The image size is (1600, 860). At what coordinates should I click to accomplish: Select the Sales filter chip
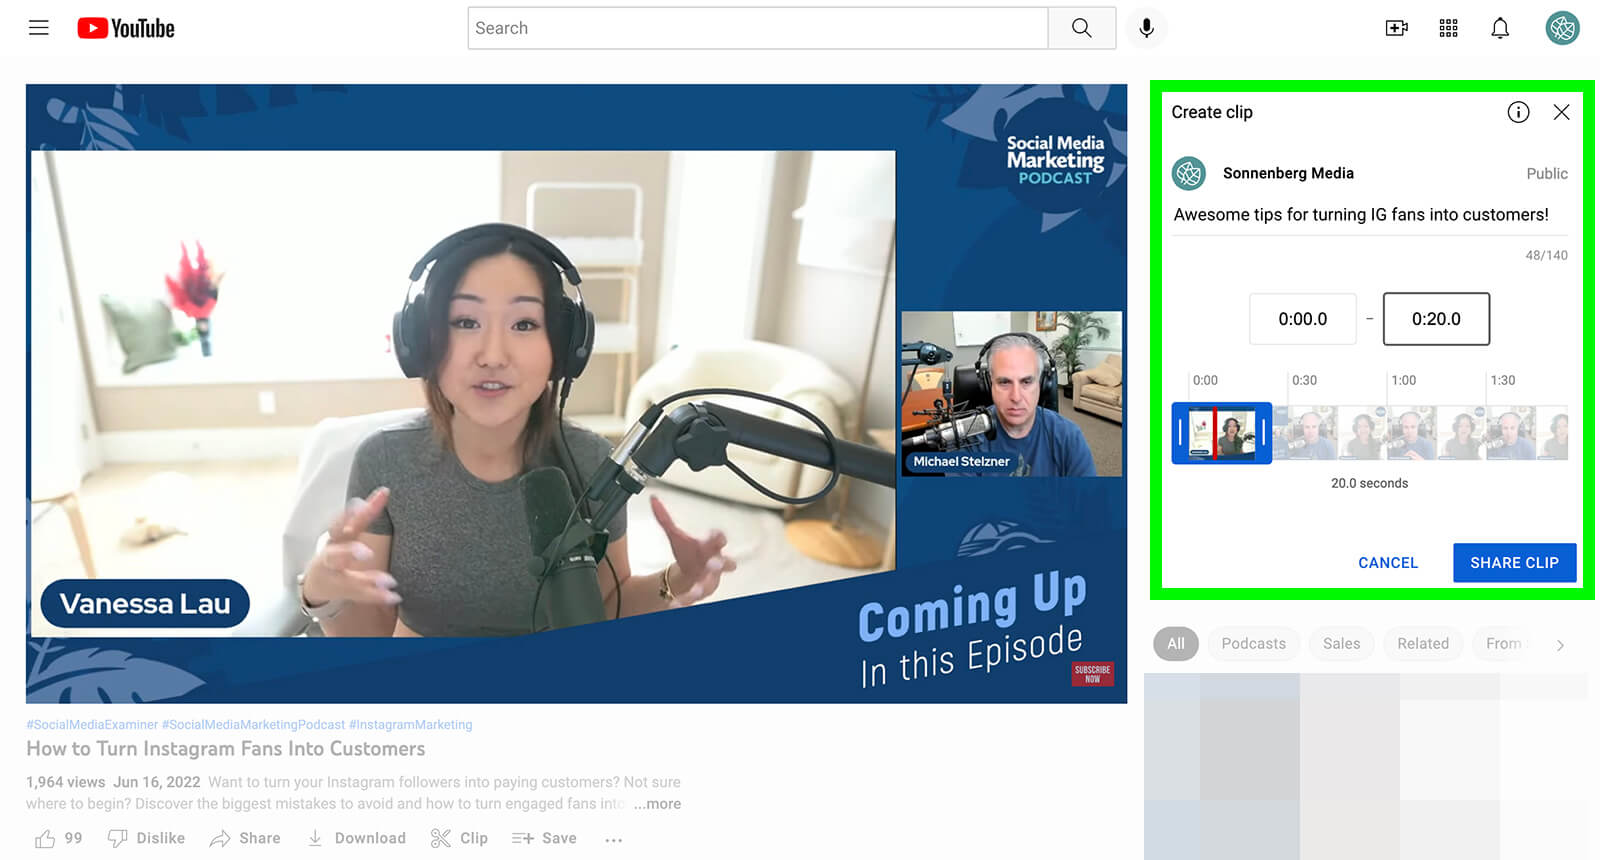(x=1341, y=644)
